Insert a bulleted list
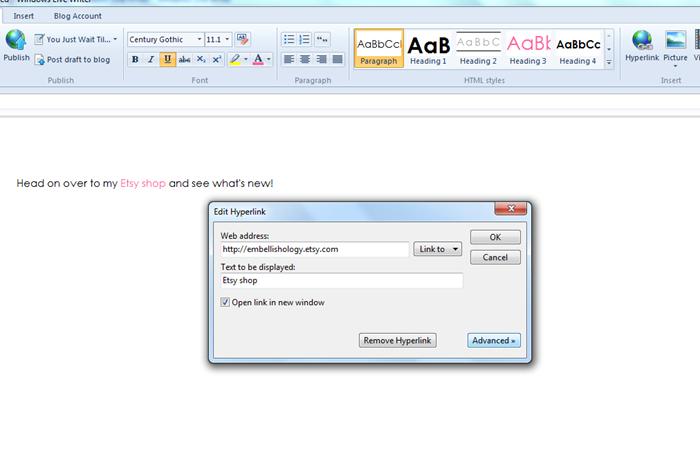Image resolution: width=700 pixels, height=470 pixels. (x=289, y=39)
